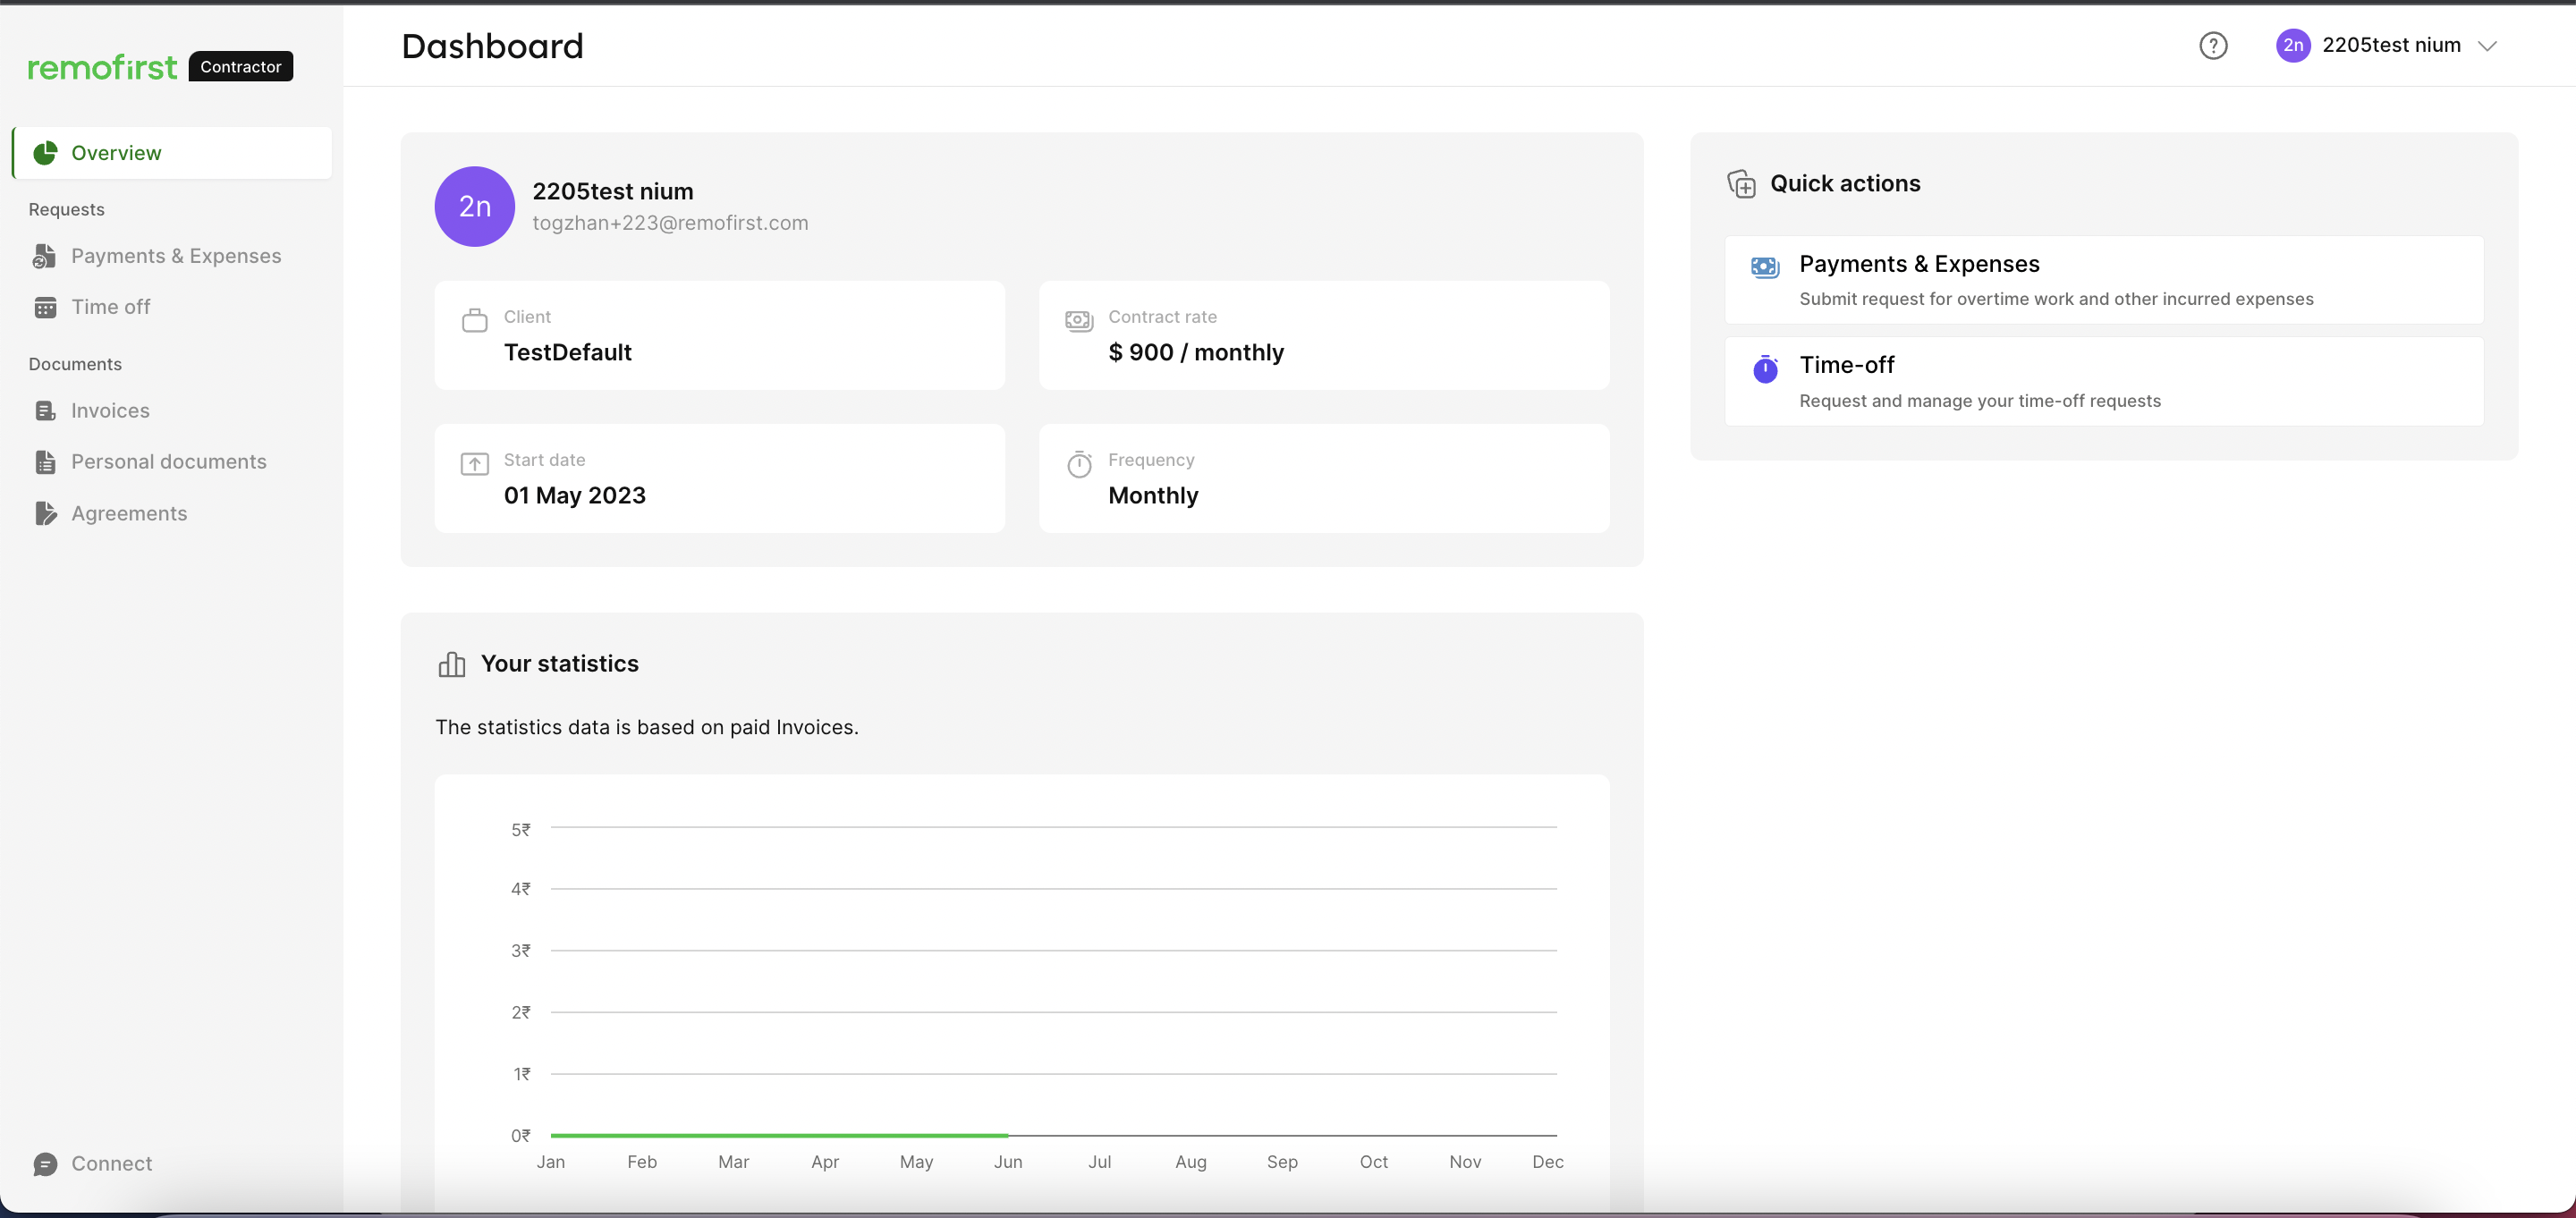
Task: Click the 2205test nium profile name
Action: coord(612,191)
